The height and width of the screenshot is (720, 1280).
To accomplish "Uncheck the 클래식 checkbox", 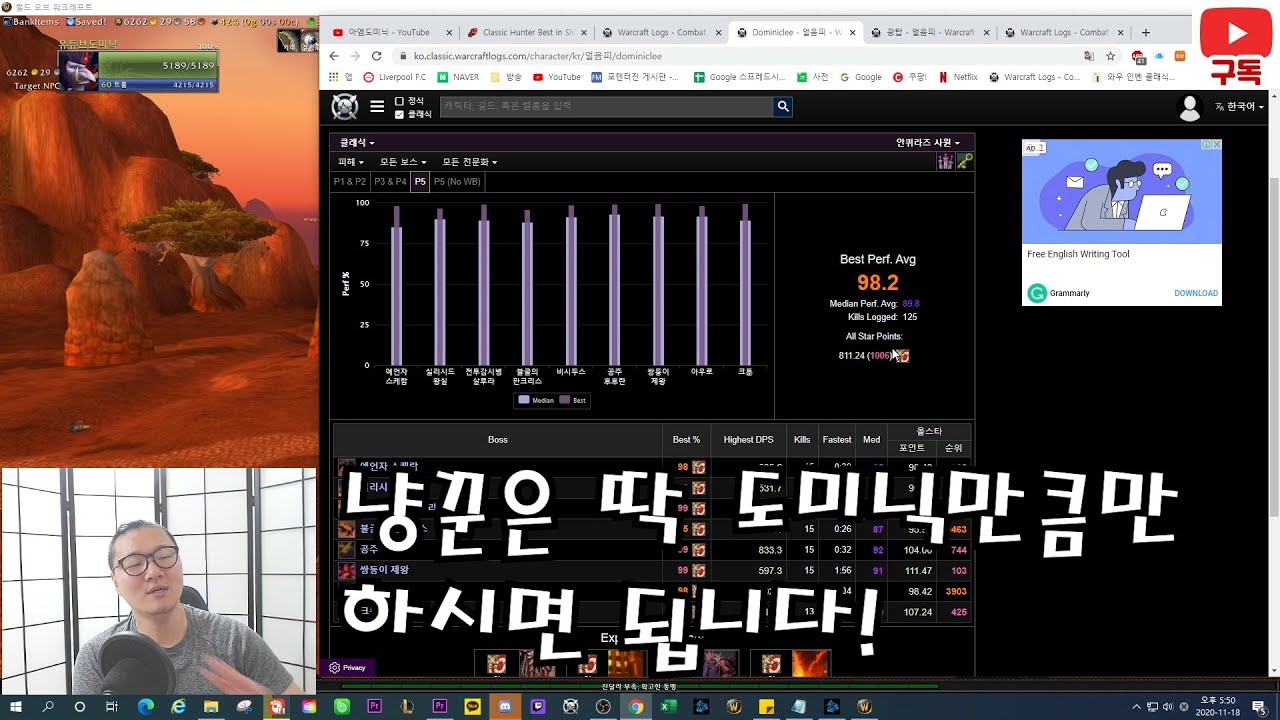I will 399,114.
